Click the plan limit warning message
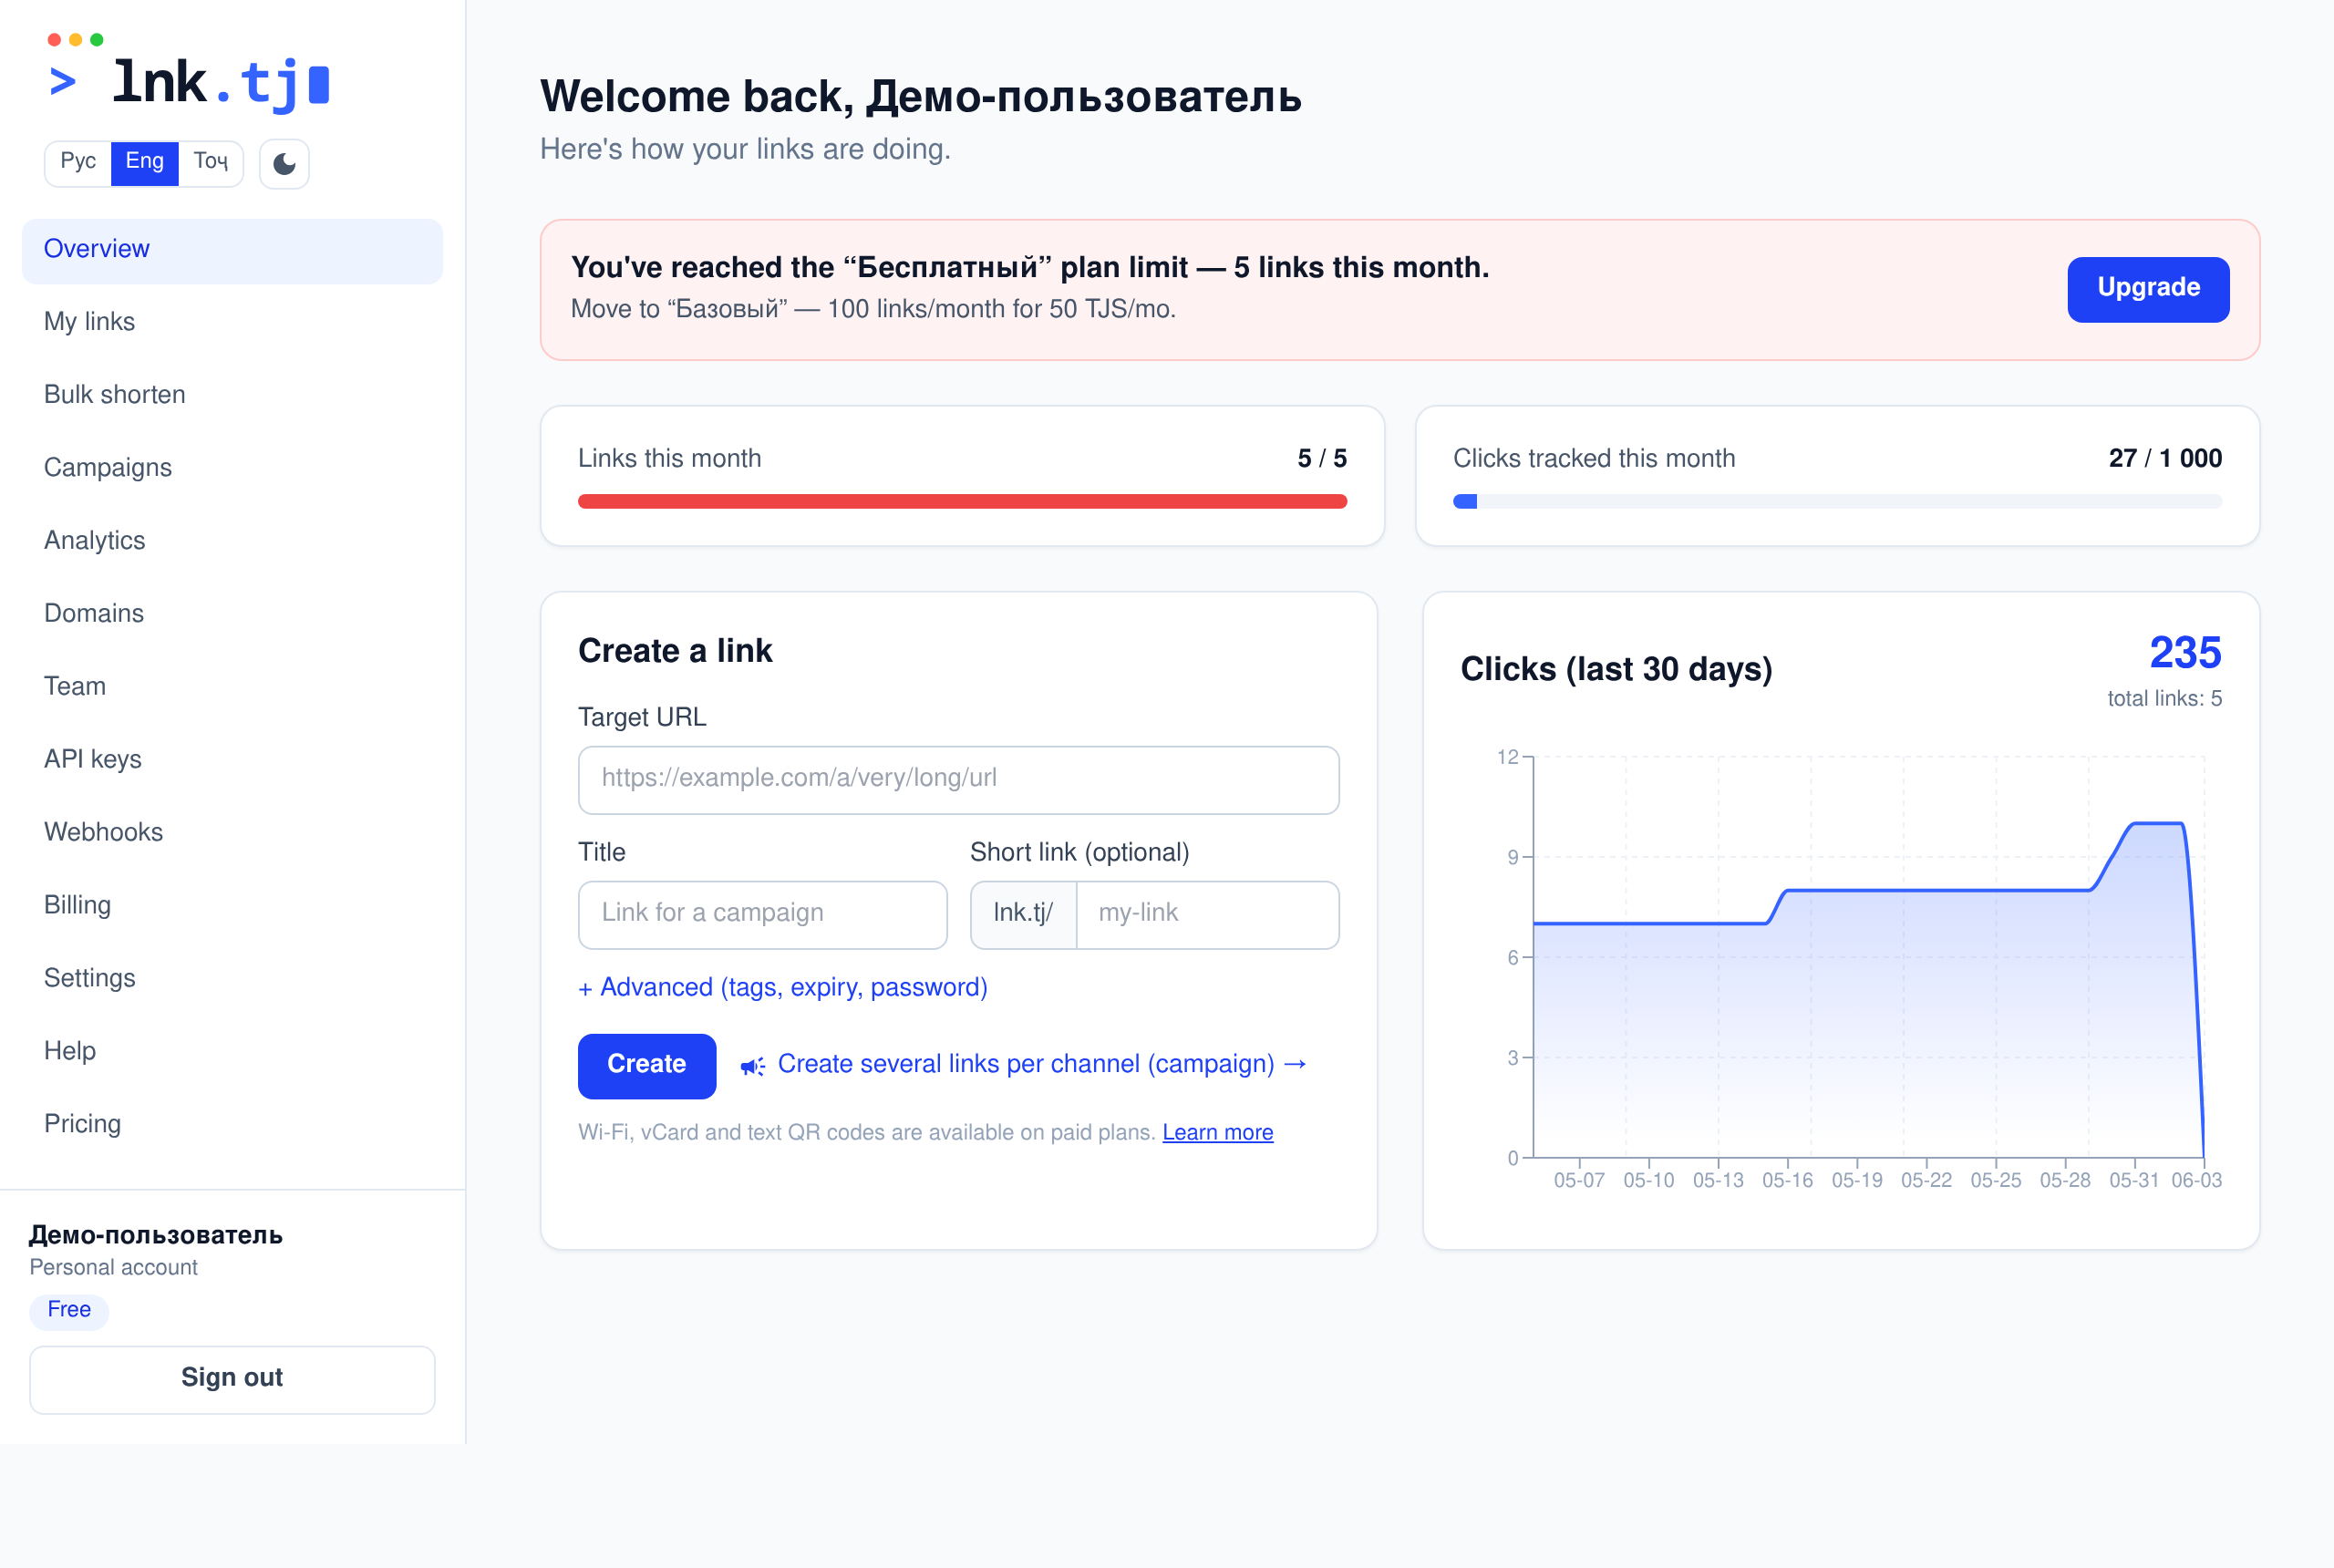Viewport: 2334px width, 1568px height. pyautogui.click(x=1030, y=268)
